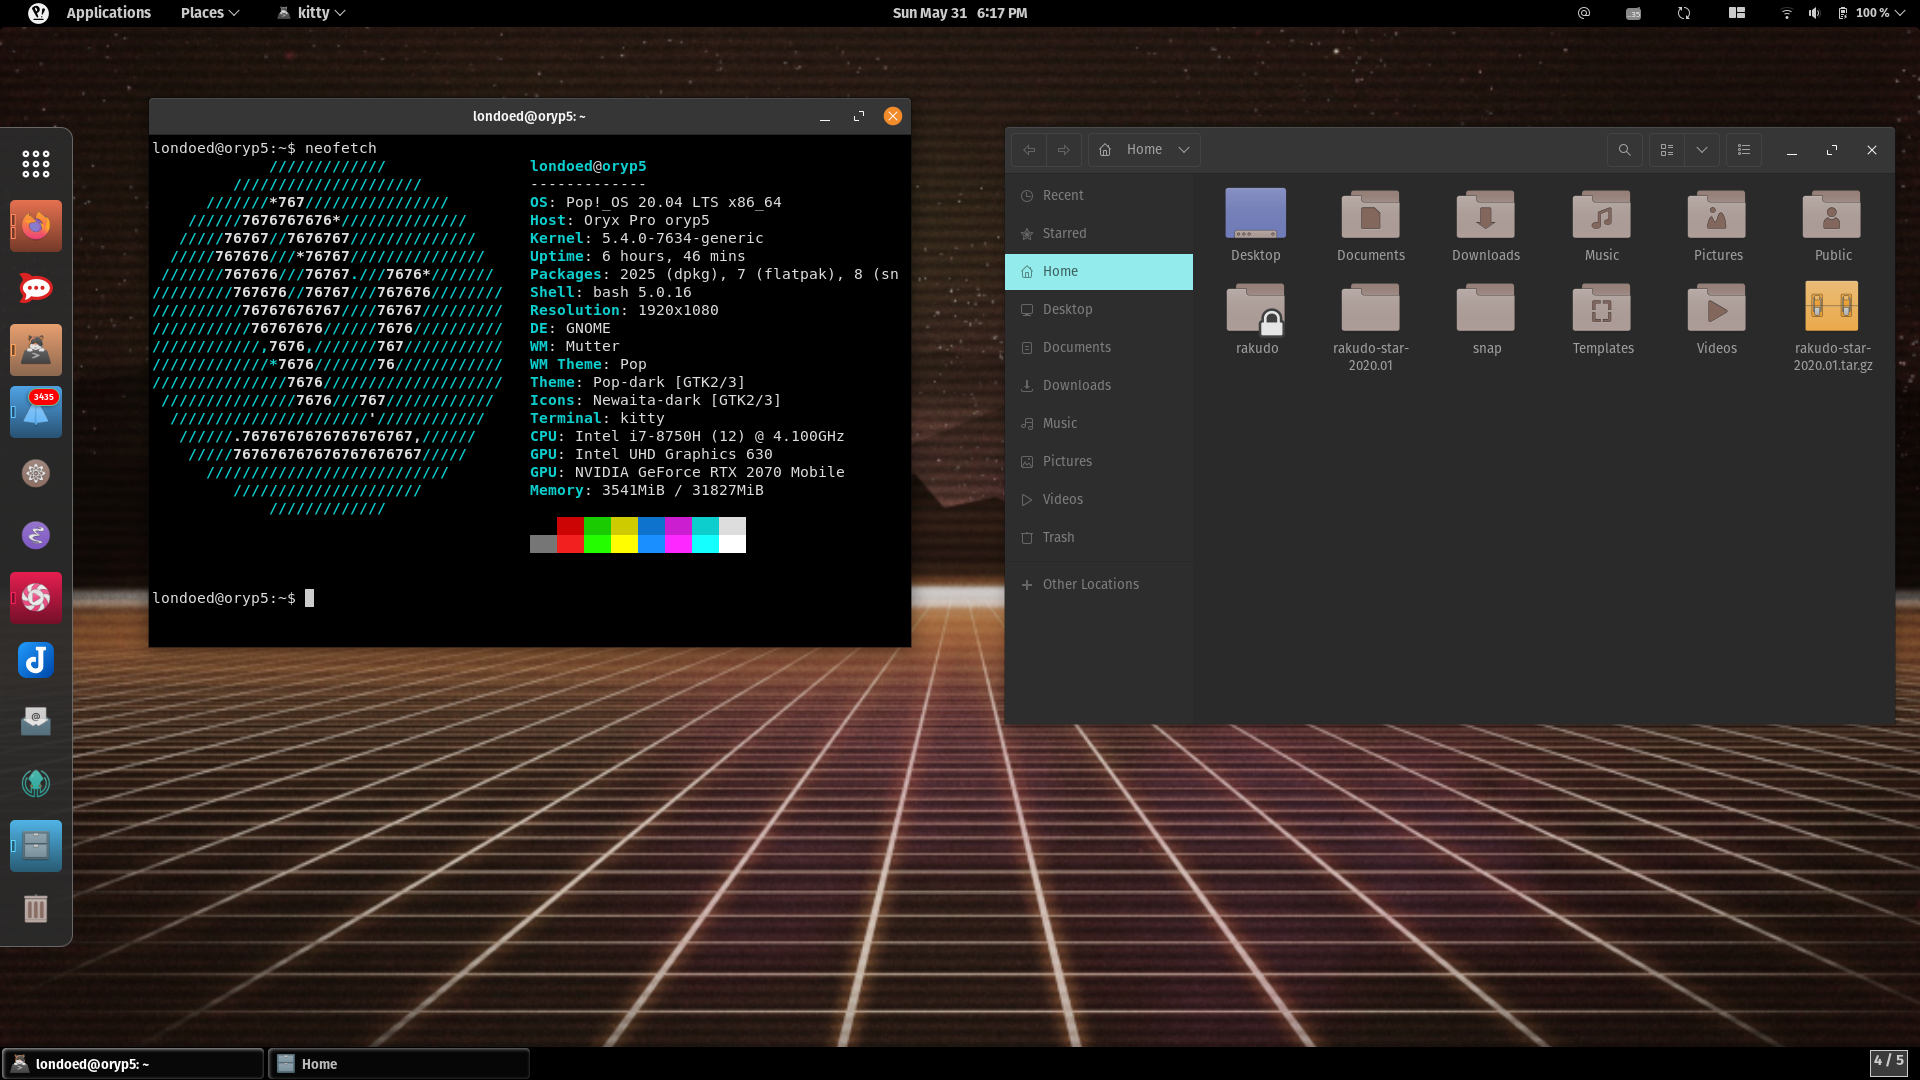Open the Trash icon in the dock
Screen dimensions: 1920x1080
pos(36,908)
